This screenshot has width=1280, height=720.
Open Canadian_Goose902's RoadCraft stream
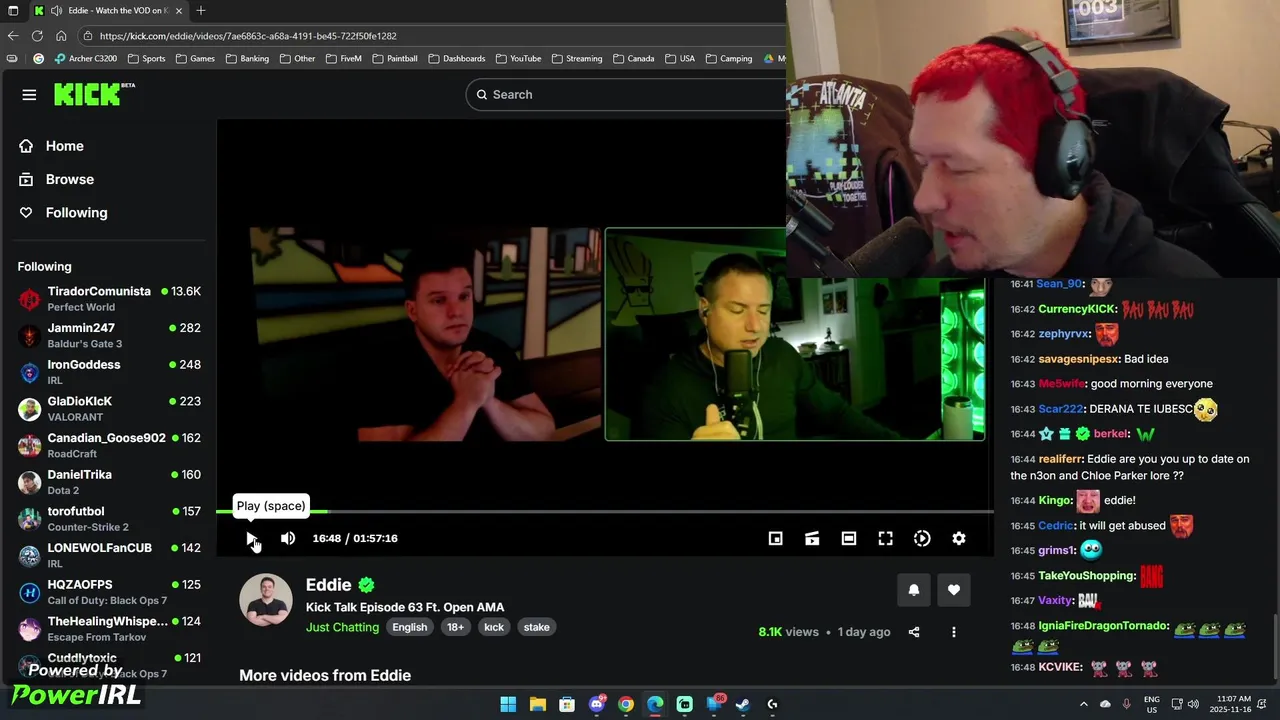click(x=108, y=445)
